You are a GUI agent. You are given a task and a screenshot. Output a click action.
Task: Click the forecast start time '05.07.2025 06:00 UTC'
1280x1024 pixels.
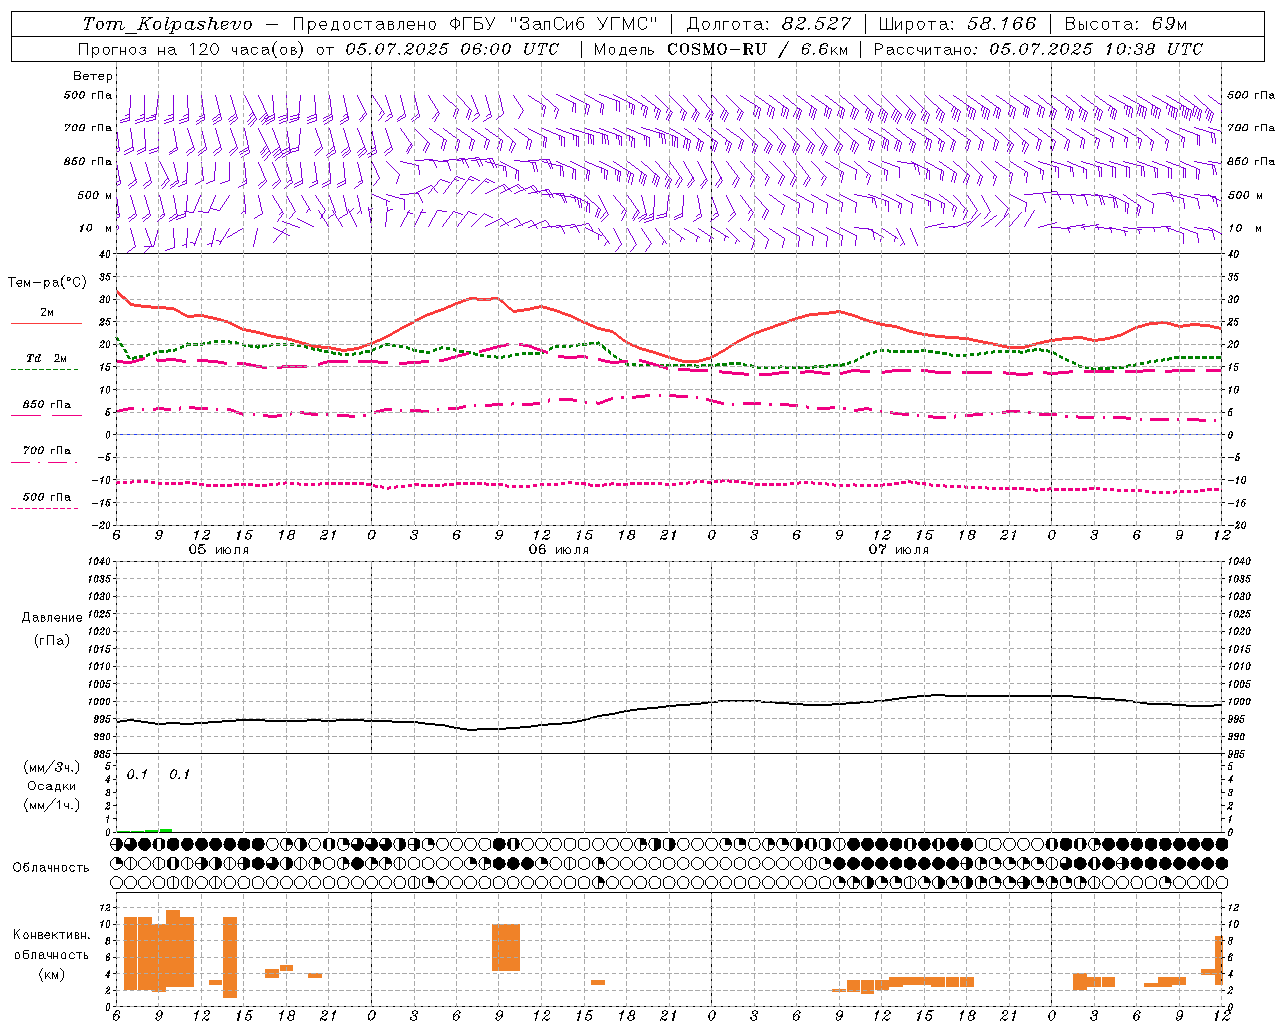click(x=452, y=49)
